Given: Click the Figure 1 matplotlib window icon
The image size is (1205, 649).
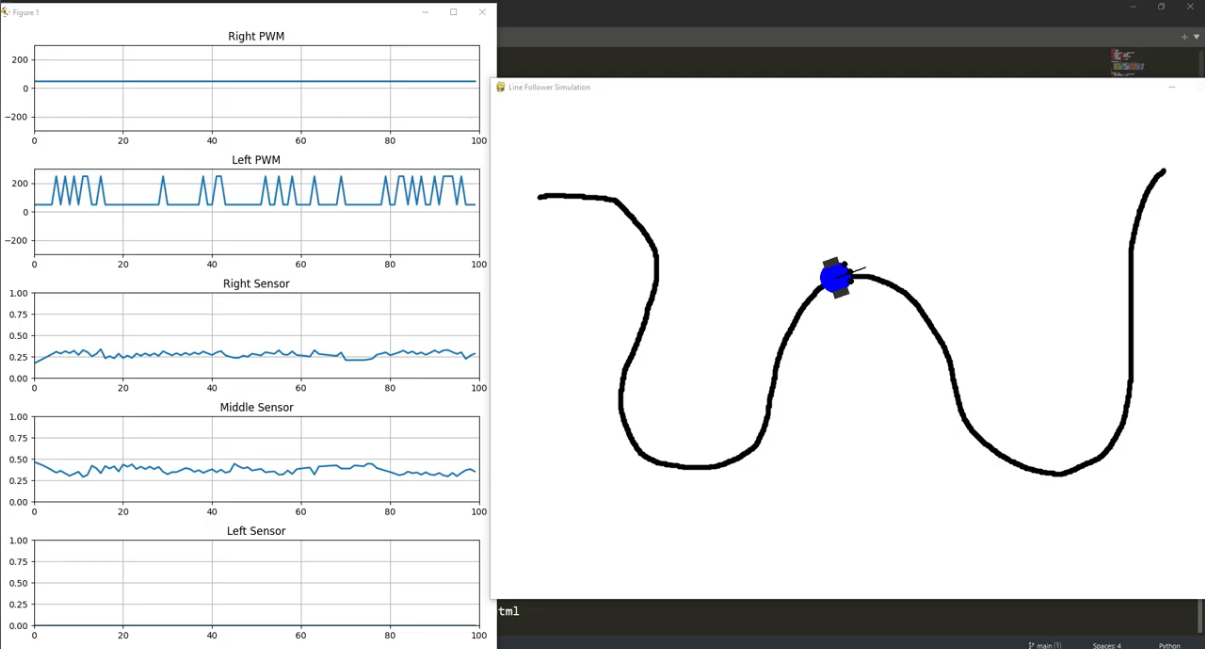Looking at the screenshot, I should 6,12.
